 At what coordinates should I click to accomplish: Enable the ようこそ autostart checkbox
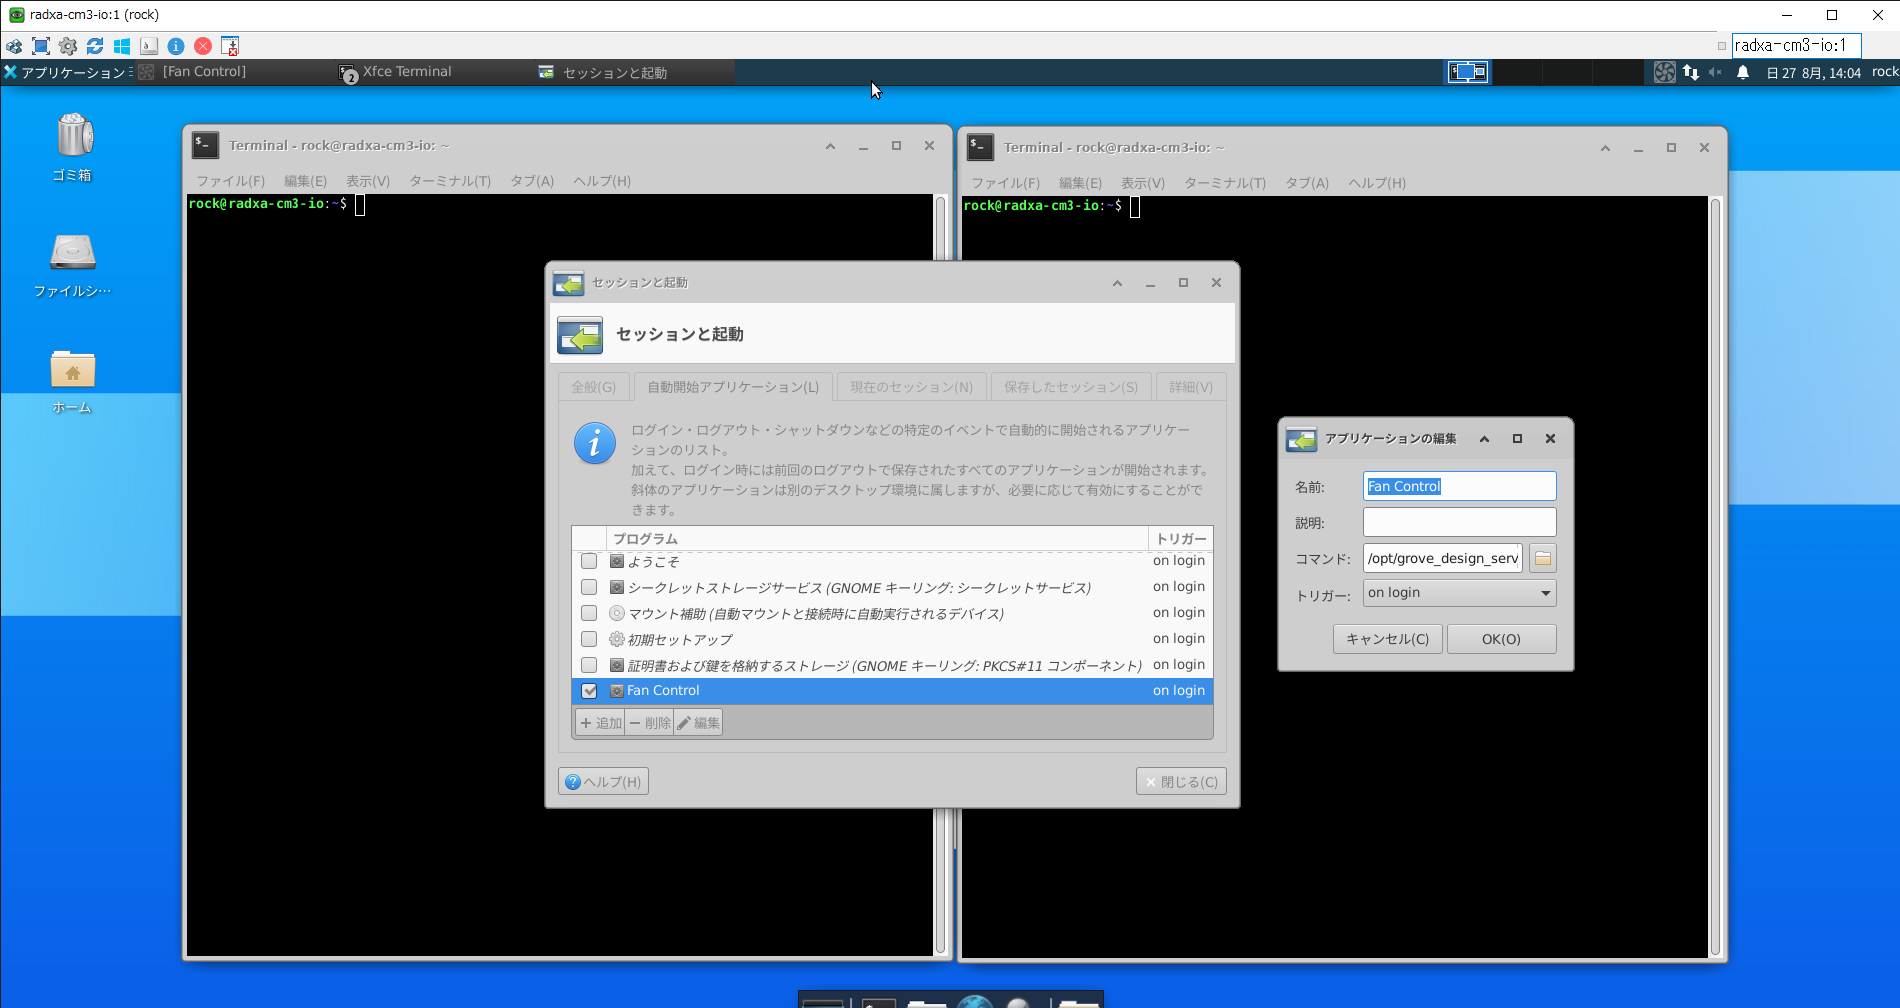pyautogui.click(x=589, y=561)
